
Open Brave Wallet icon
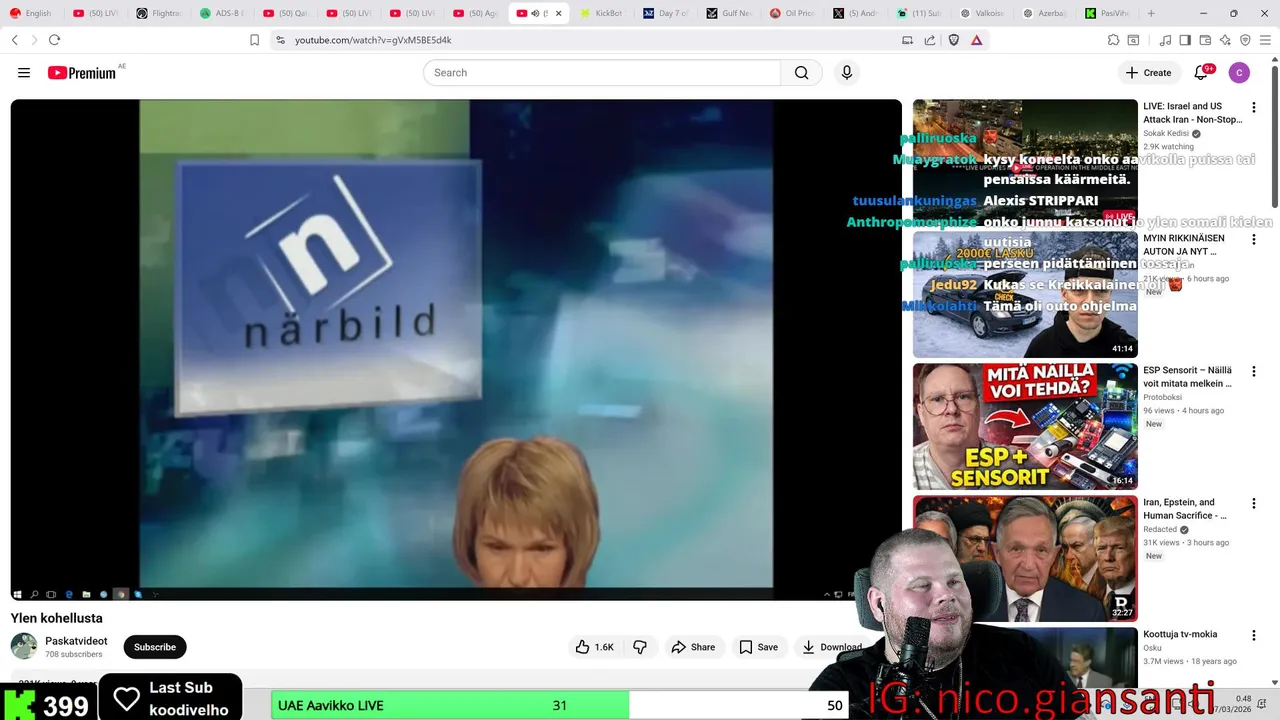[1205, 40]
